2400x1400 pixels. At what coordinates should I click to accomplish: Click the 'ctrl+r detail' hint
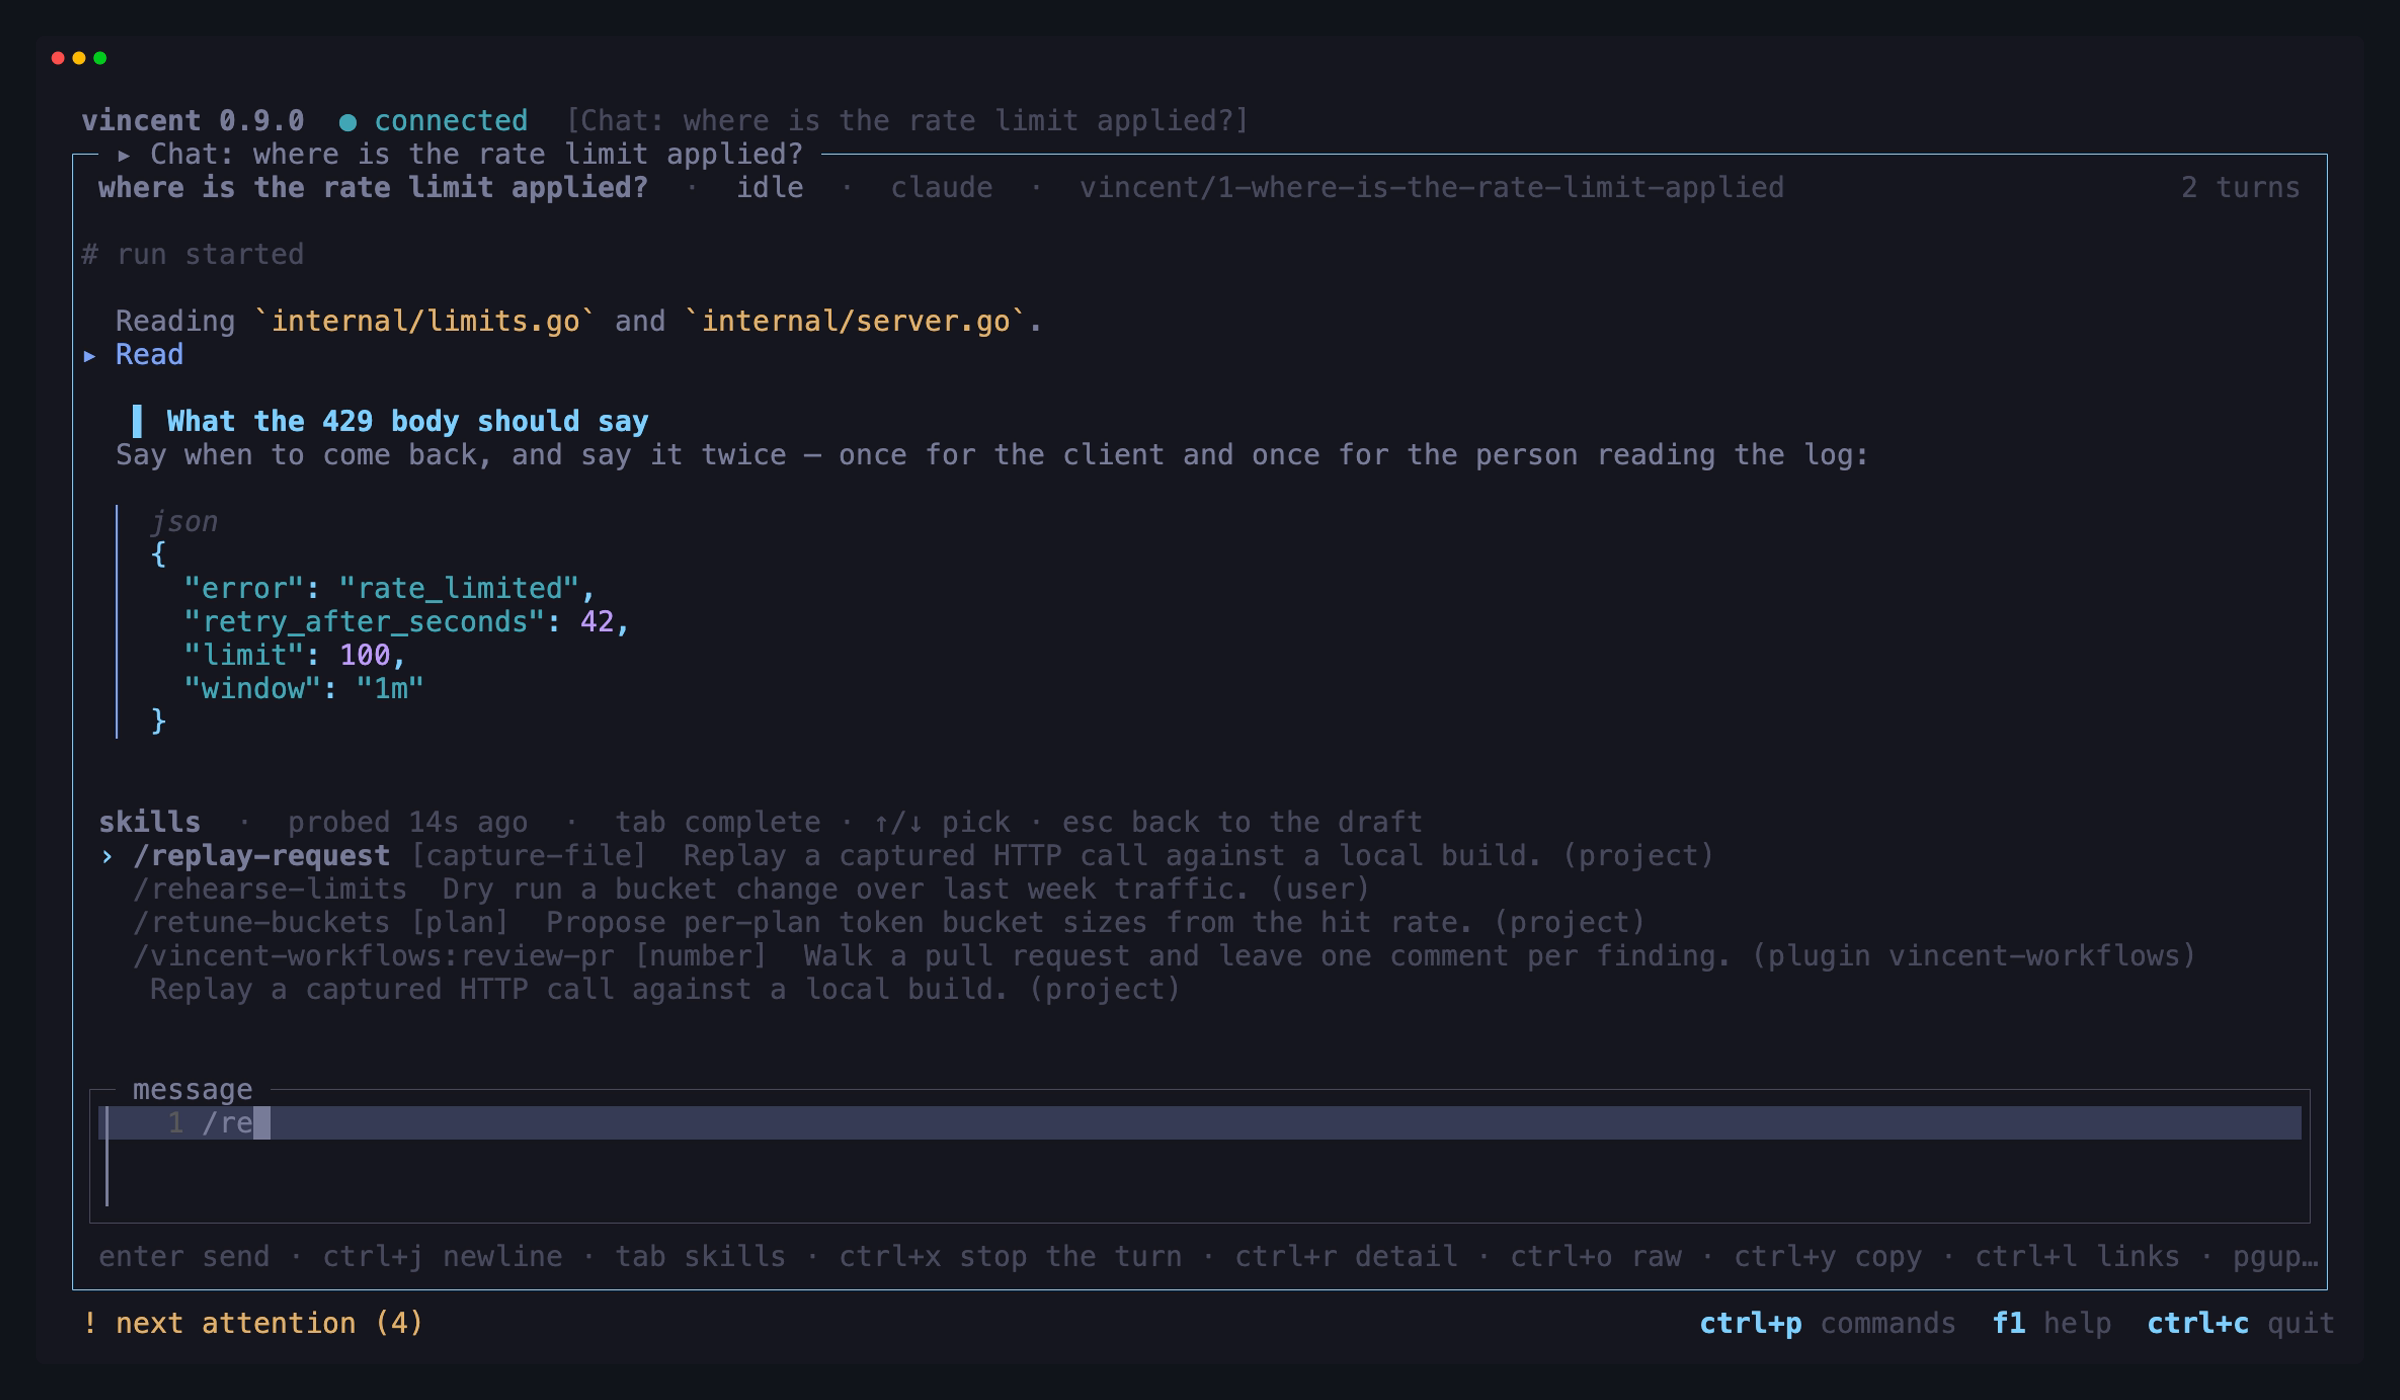1346,1256
